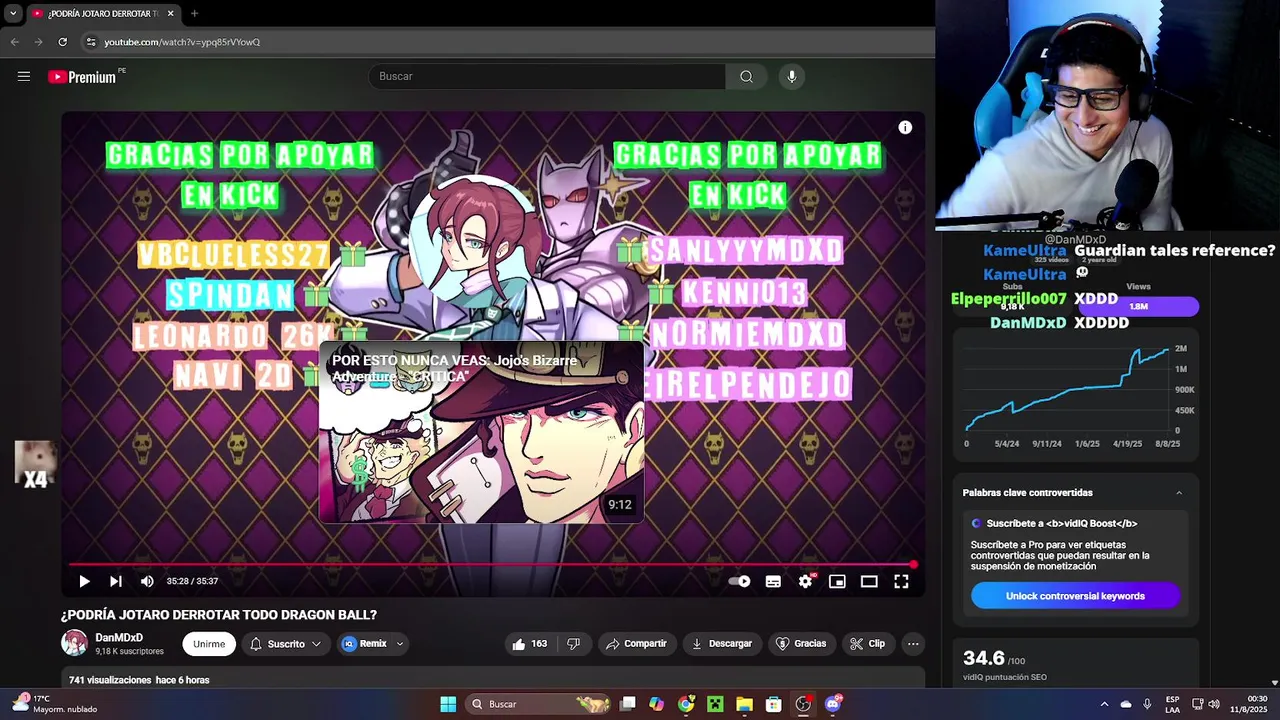1280x720 pixels.
Task: Show hidden system tray icons chevron
Action: tap(1104, 704)
